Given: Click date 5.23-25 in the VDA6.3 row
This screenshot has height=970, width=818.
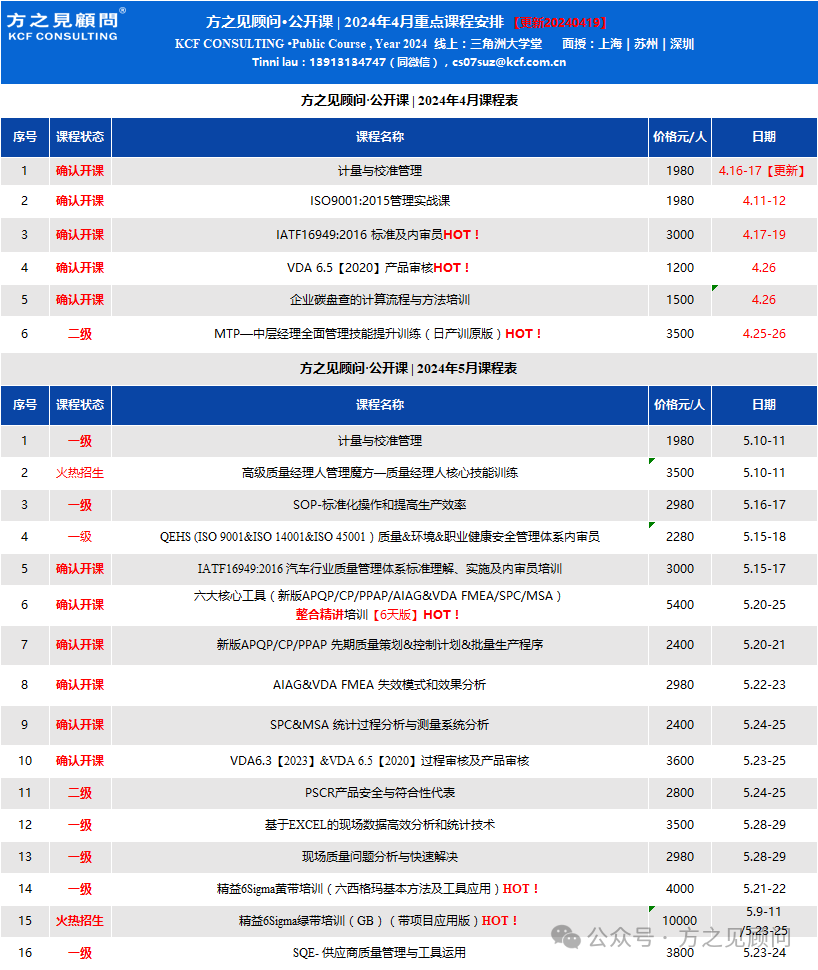Looking at the screenshot, I should click(764, 761).
